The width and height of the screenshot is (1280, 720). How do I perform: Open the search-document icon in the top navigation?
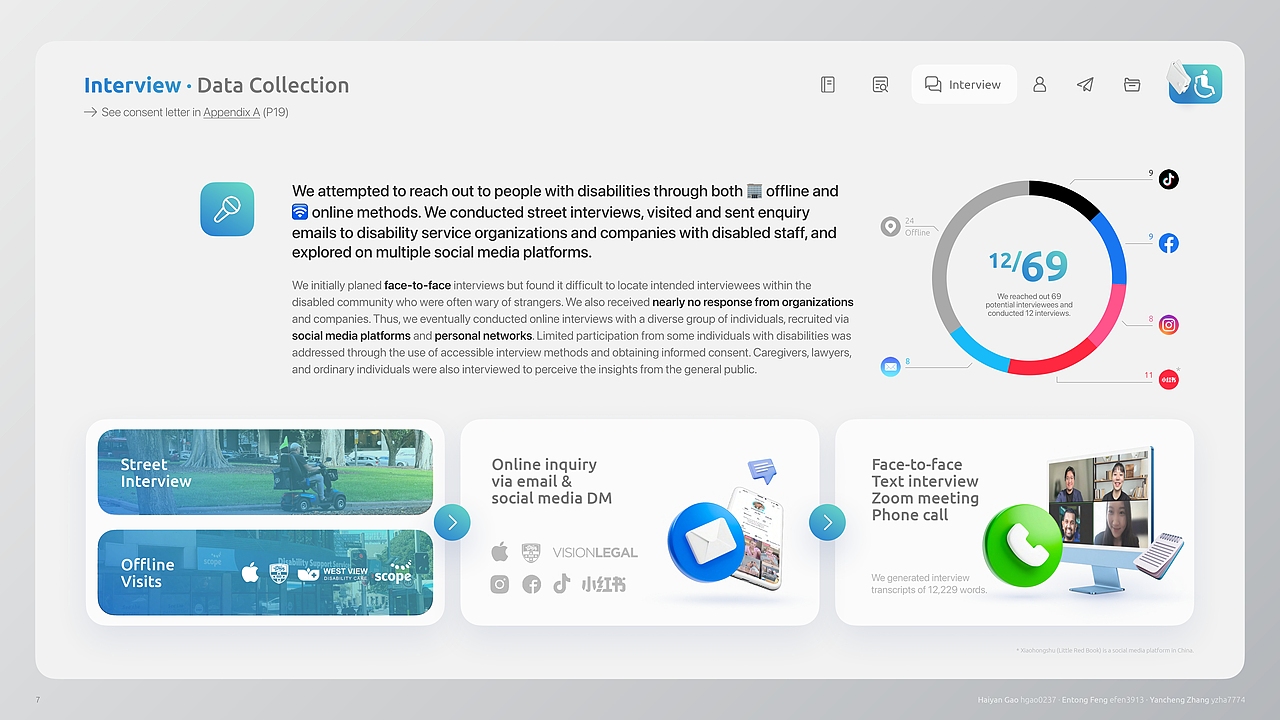880,85
